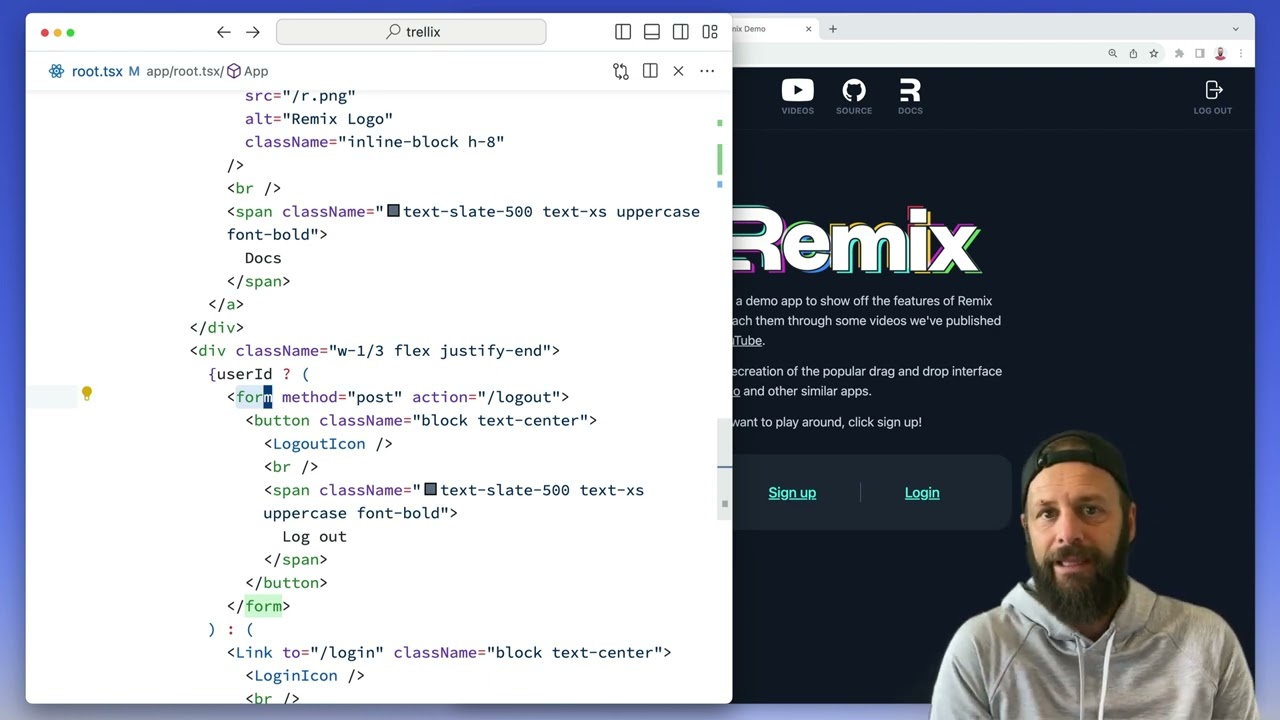
Task: Click the slate-500 swatch in the Docs span
Action: [x=393, y=211]
